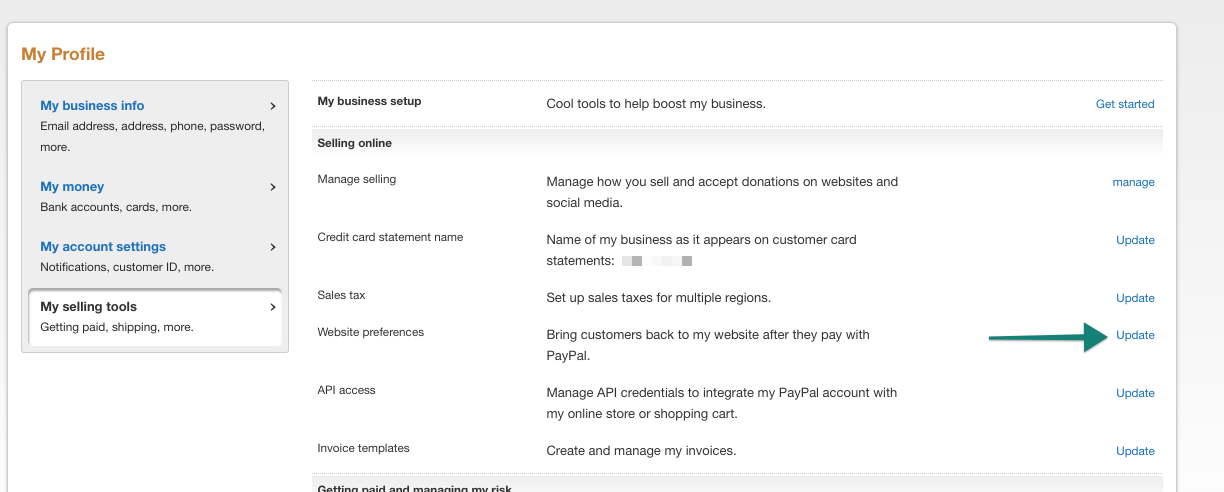Click 'Notifications, customer ID, more.' description
Image resolution: width=1224 pixels, height=492 pixels.
coord(127,267)
